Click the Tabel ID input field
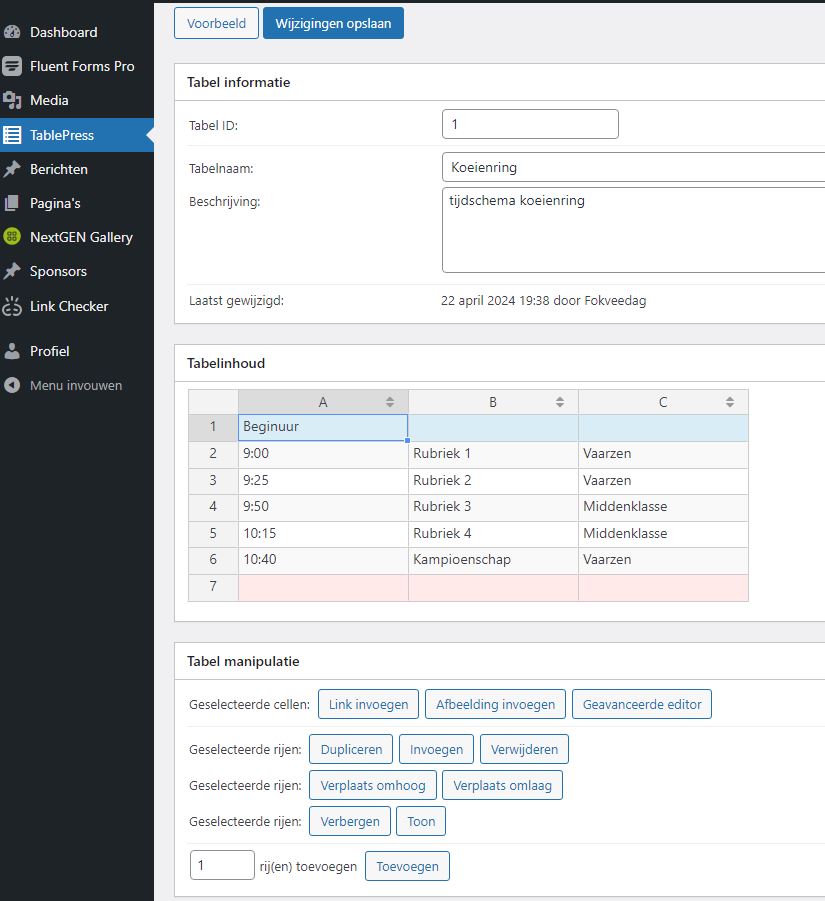Image resolution: width=825 pixels, height=901 pixels. 530,124
